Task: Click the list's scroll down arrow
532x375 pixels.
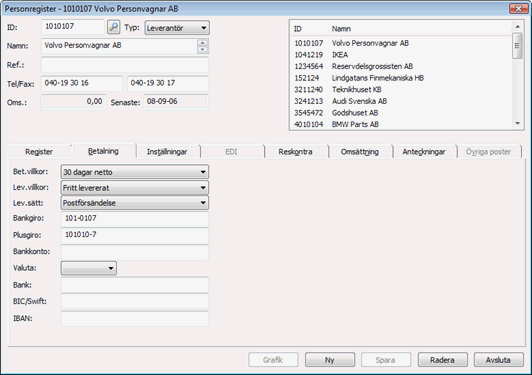Action: click(517, 124)
